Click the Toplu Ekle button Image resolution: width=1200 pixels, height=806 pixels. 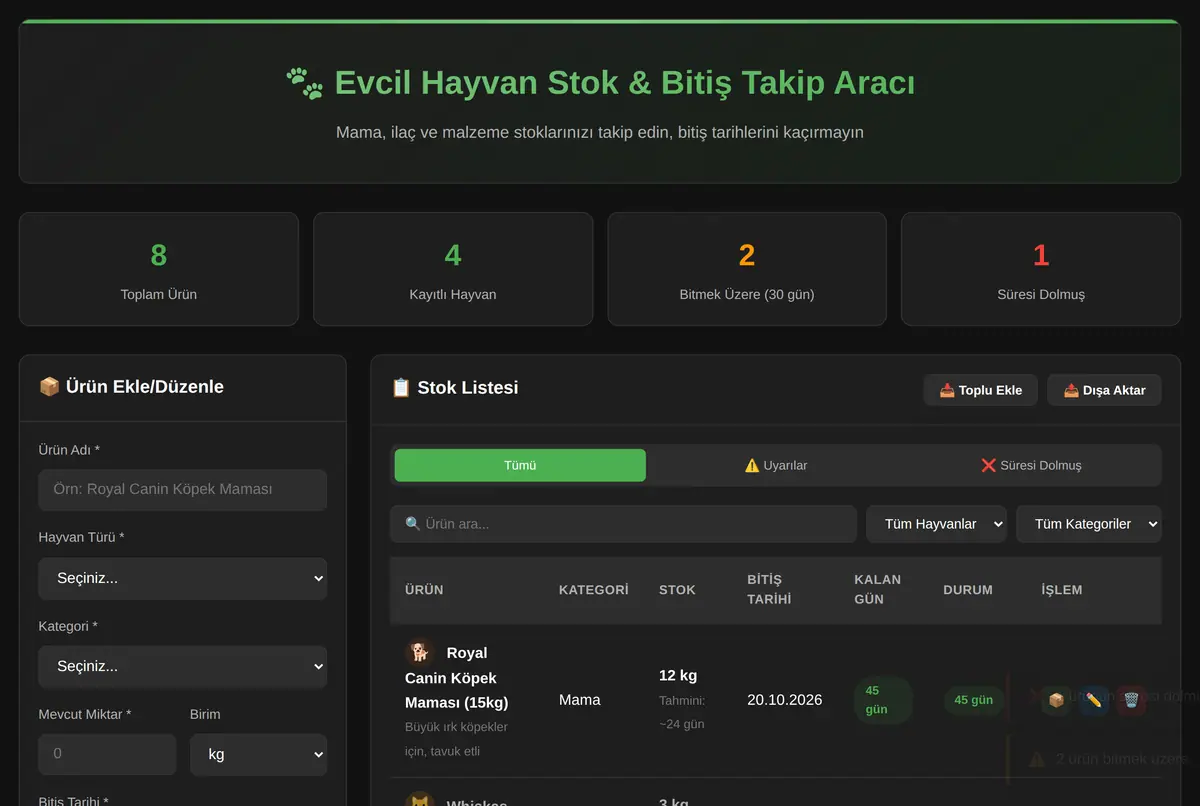(980, 390)
